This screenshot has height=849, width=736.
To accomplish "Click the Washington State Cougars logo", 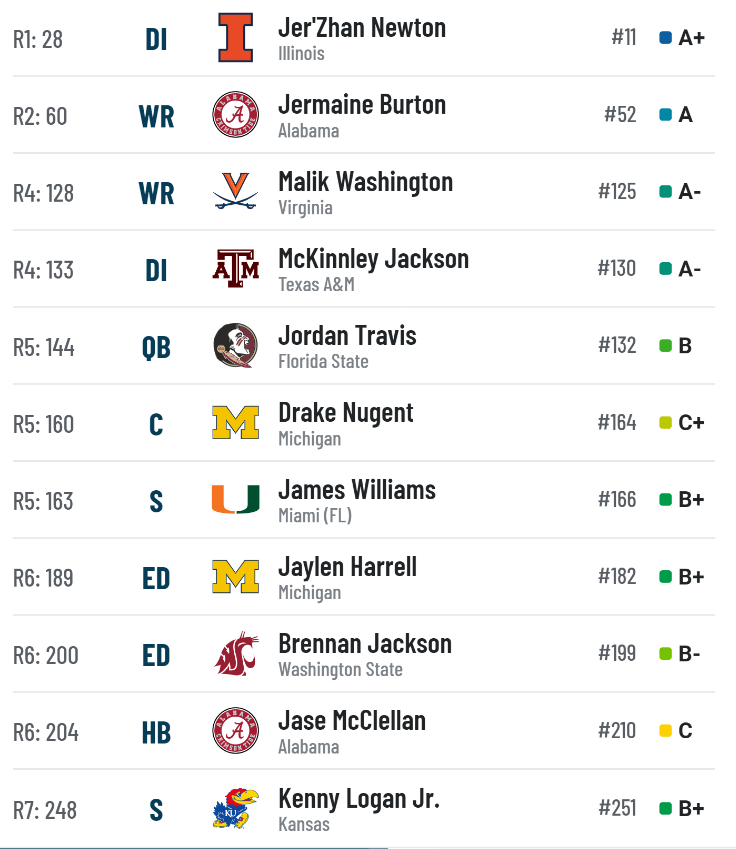I will [x=236, y=654].
